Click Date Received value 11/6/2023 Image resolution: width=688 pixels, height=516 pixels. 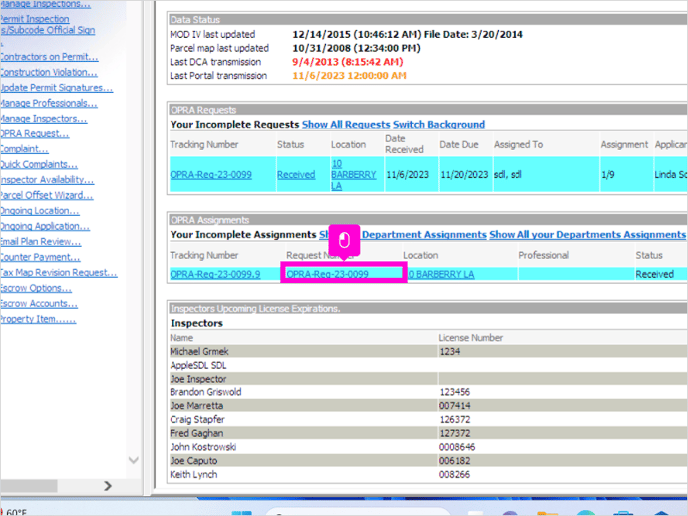click(407, 175)
